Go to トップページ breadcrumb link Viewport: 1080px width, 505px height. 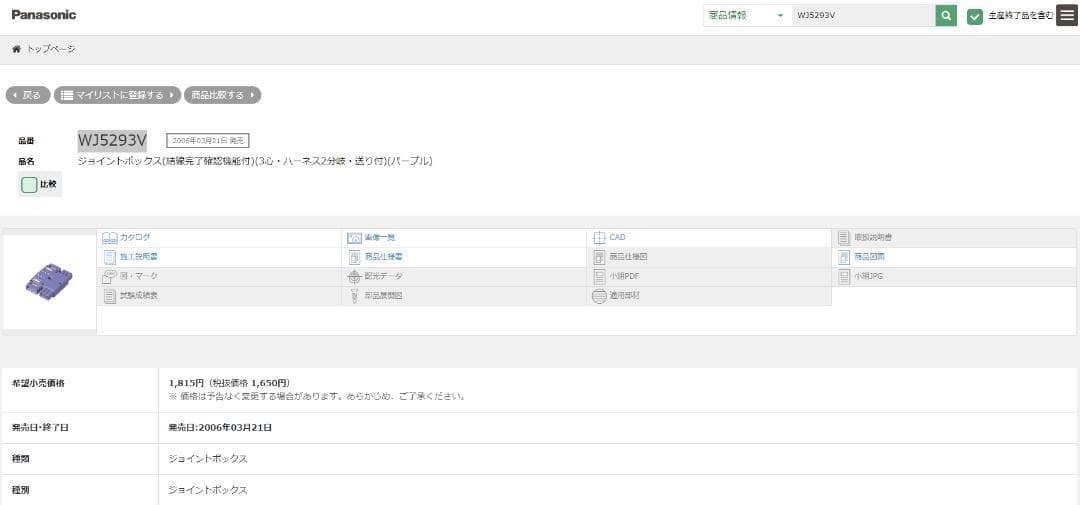point(50,49)
